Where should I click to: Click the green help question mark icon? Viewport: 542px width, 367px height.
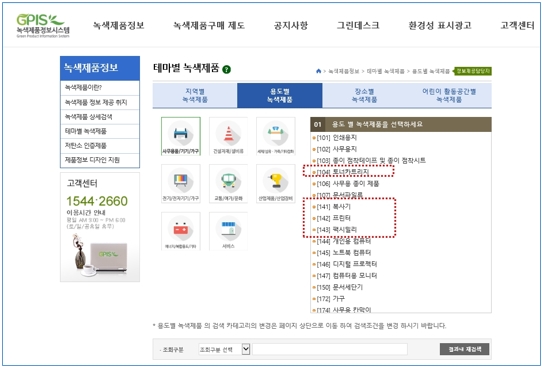[226, 69]
